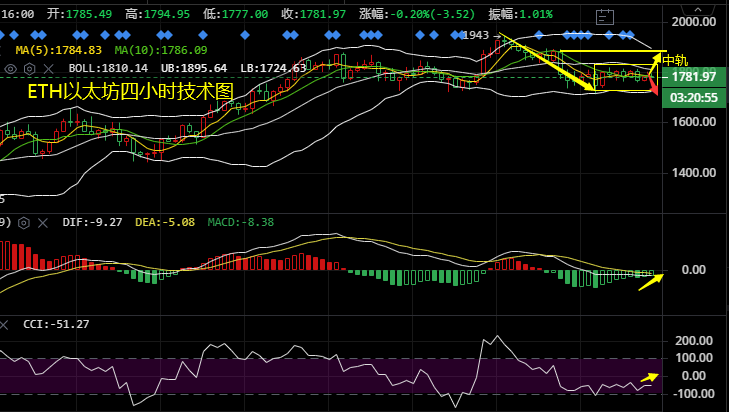
Task: Open the MACD indicator settings gear
Action: [x=22, y=222]
